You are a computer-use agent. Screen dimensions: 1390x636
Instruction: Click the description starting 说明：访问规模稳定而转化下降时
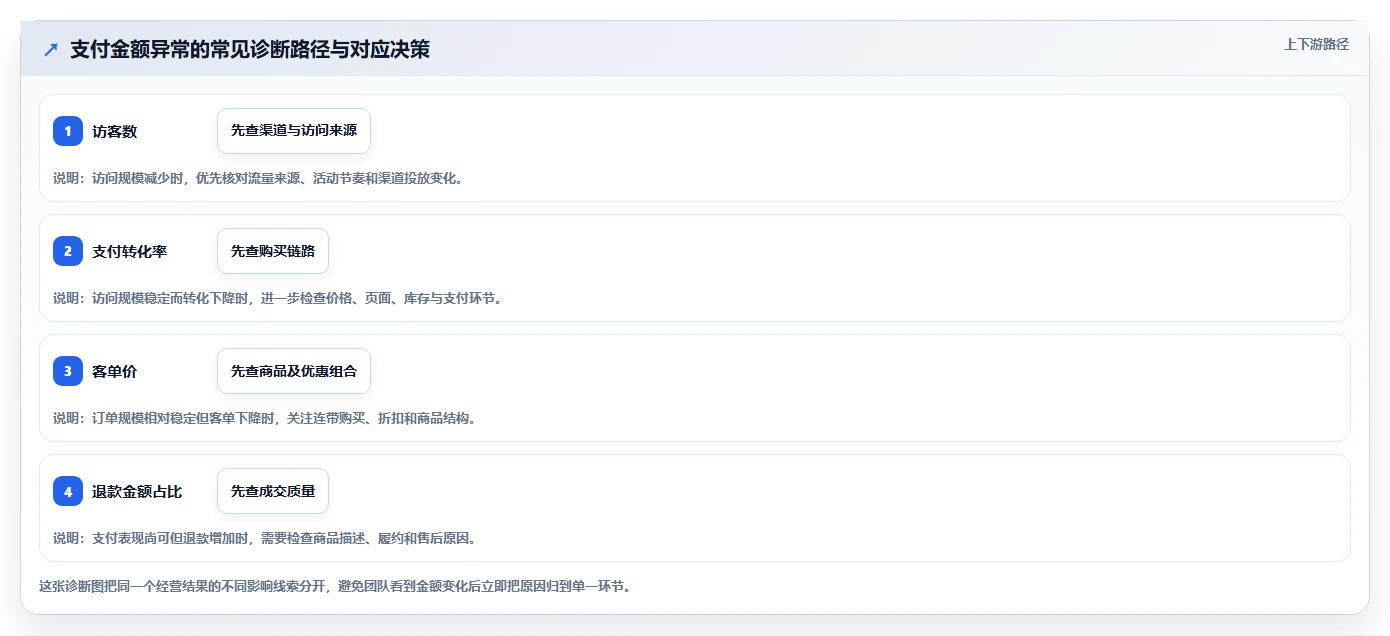pos(277,298)
